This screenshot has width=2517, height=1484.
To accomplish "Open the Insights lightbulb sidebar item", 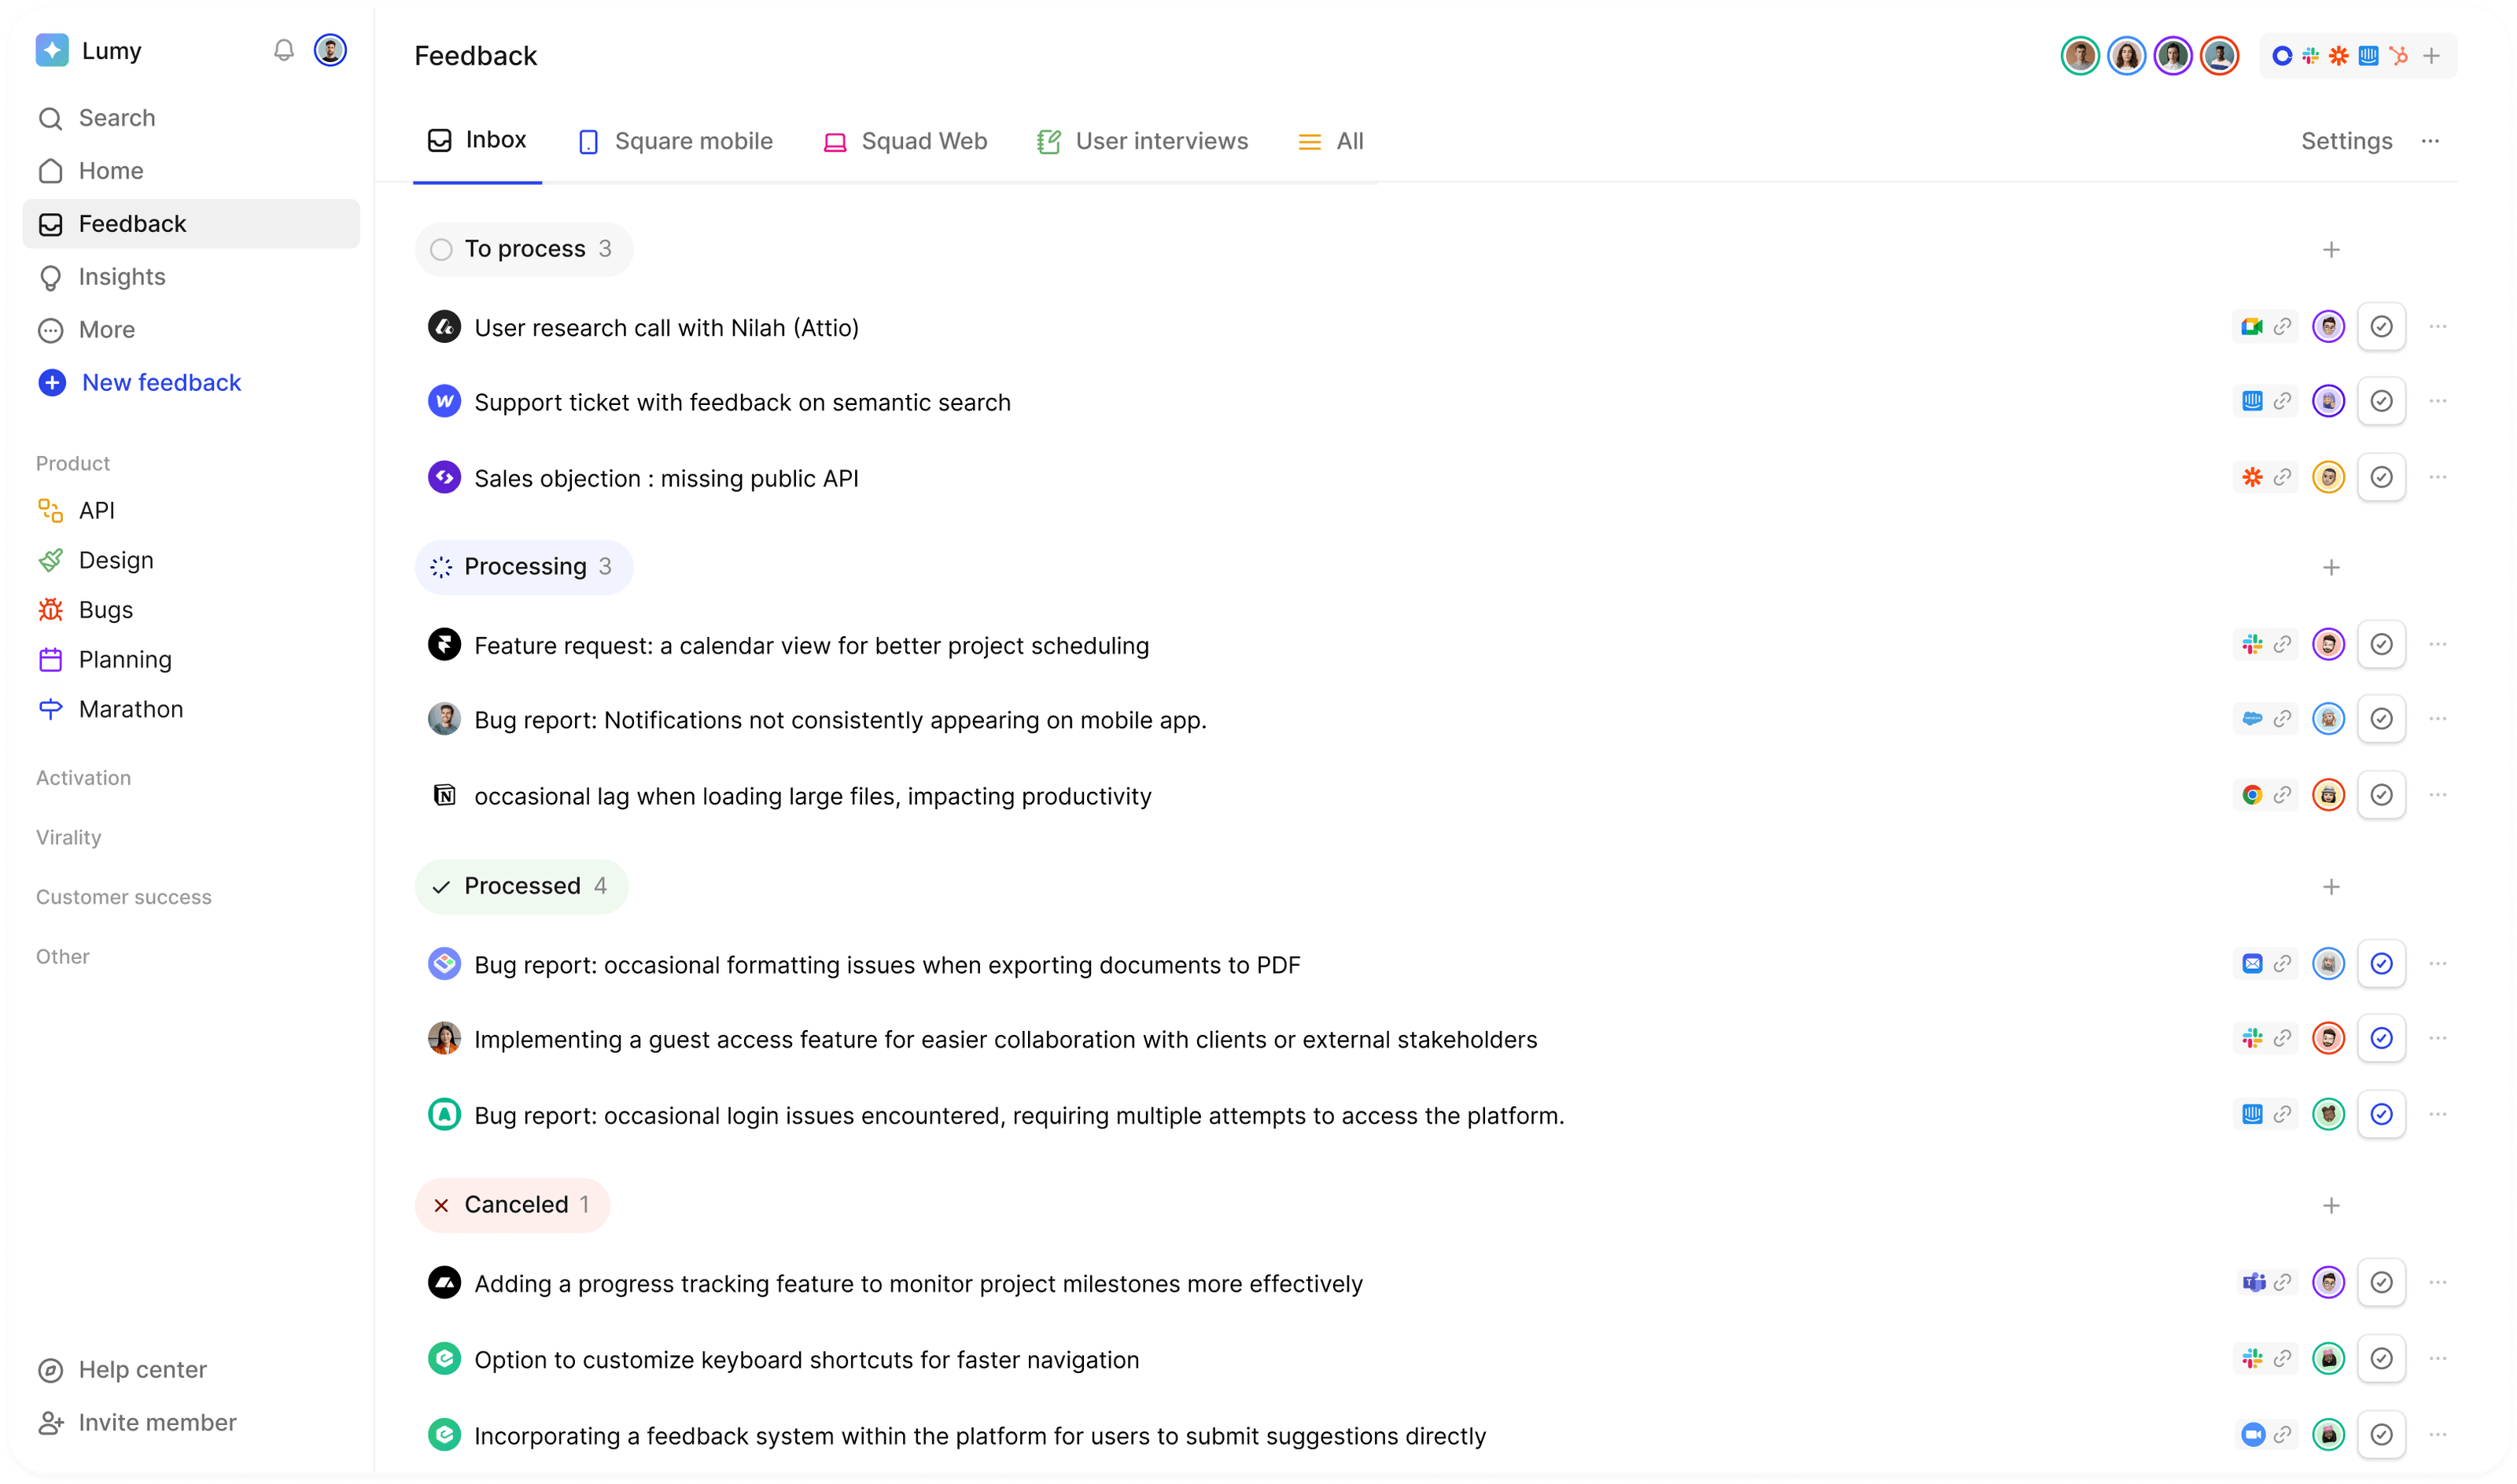I will [x=51, y=277].
